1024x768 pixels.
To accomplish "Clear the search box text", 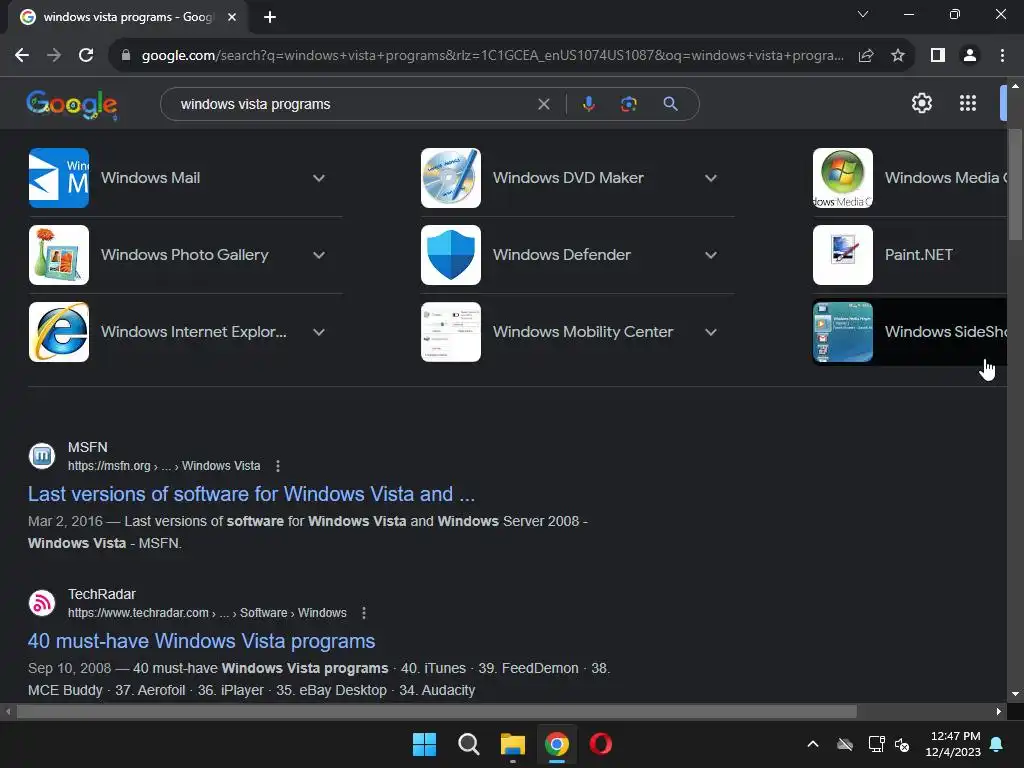I will click(x=543, y=104).
